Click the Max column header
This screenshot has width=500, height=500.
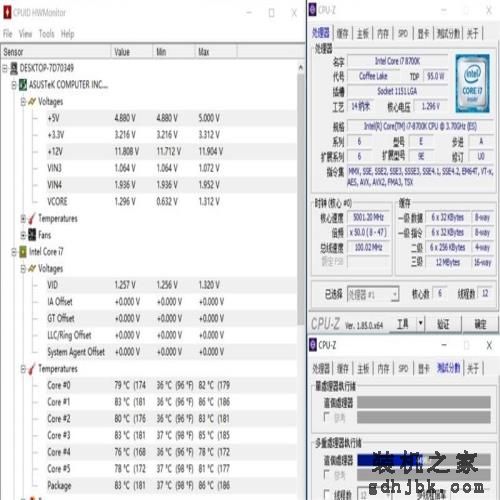pyautogui.click(x=216, y=52)
